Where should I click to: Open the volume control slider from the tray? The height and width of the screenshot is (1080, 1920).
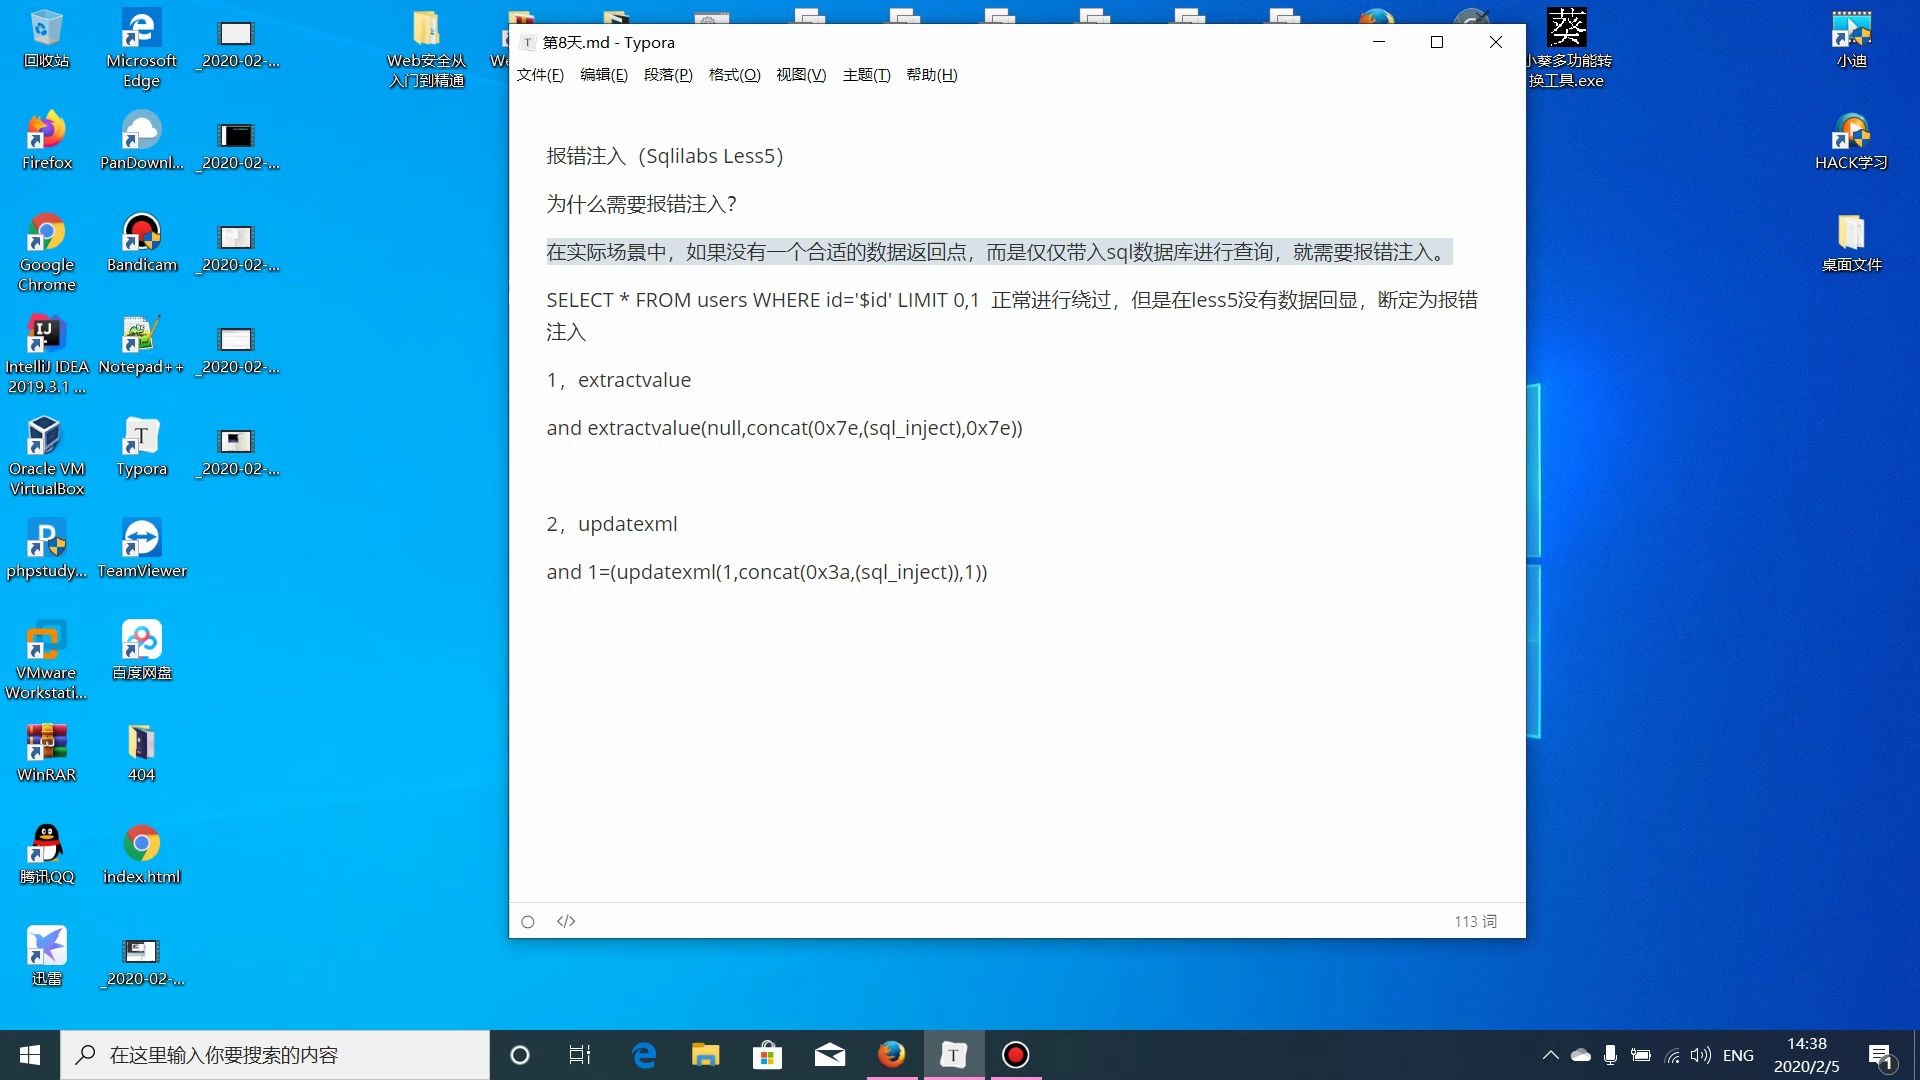click(1701, 1054)
